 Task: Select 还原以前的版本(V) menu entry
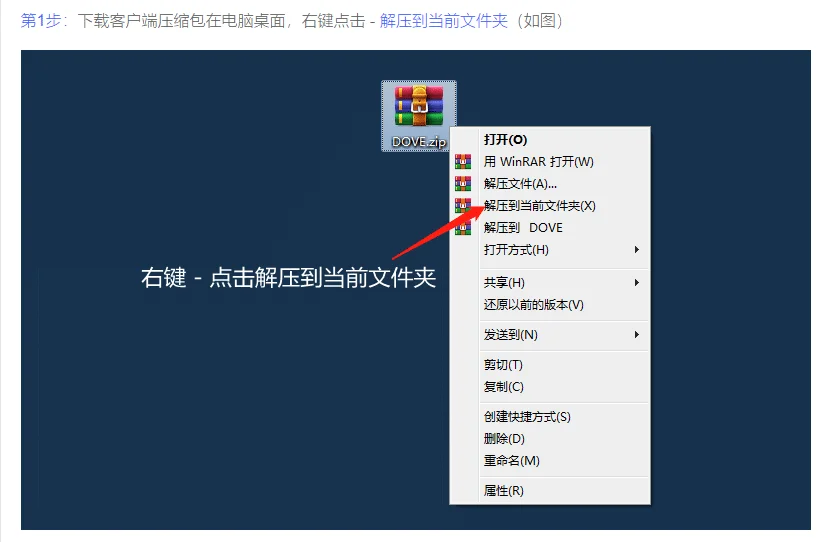tap(533, 305)
